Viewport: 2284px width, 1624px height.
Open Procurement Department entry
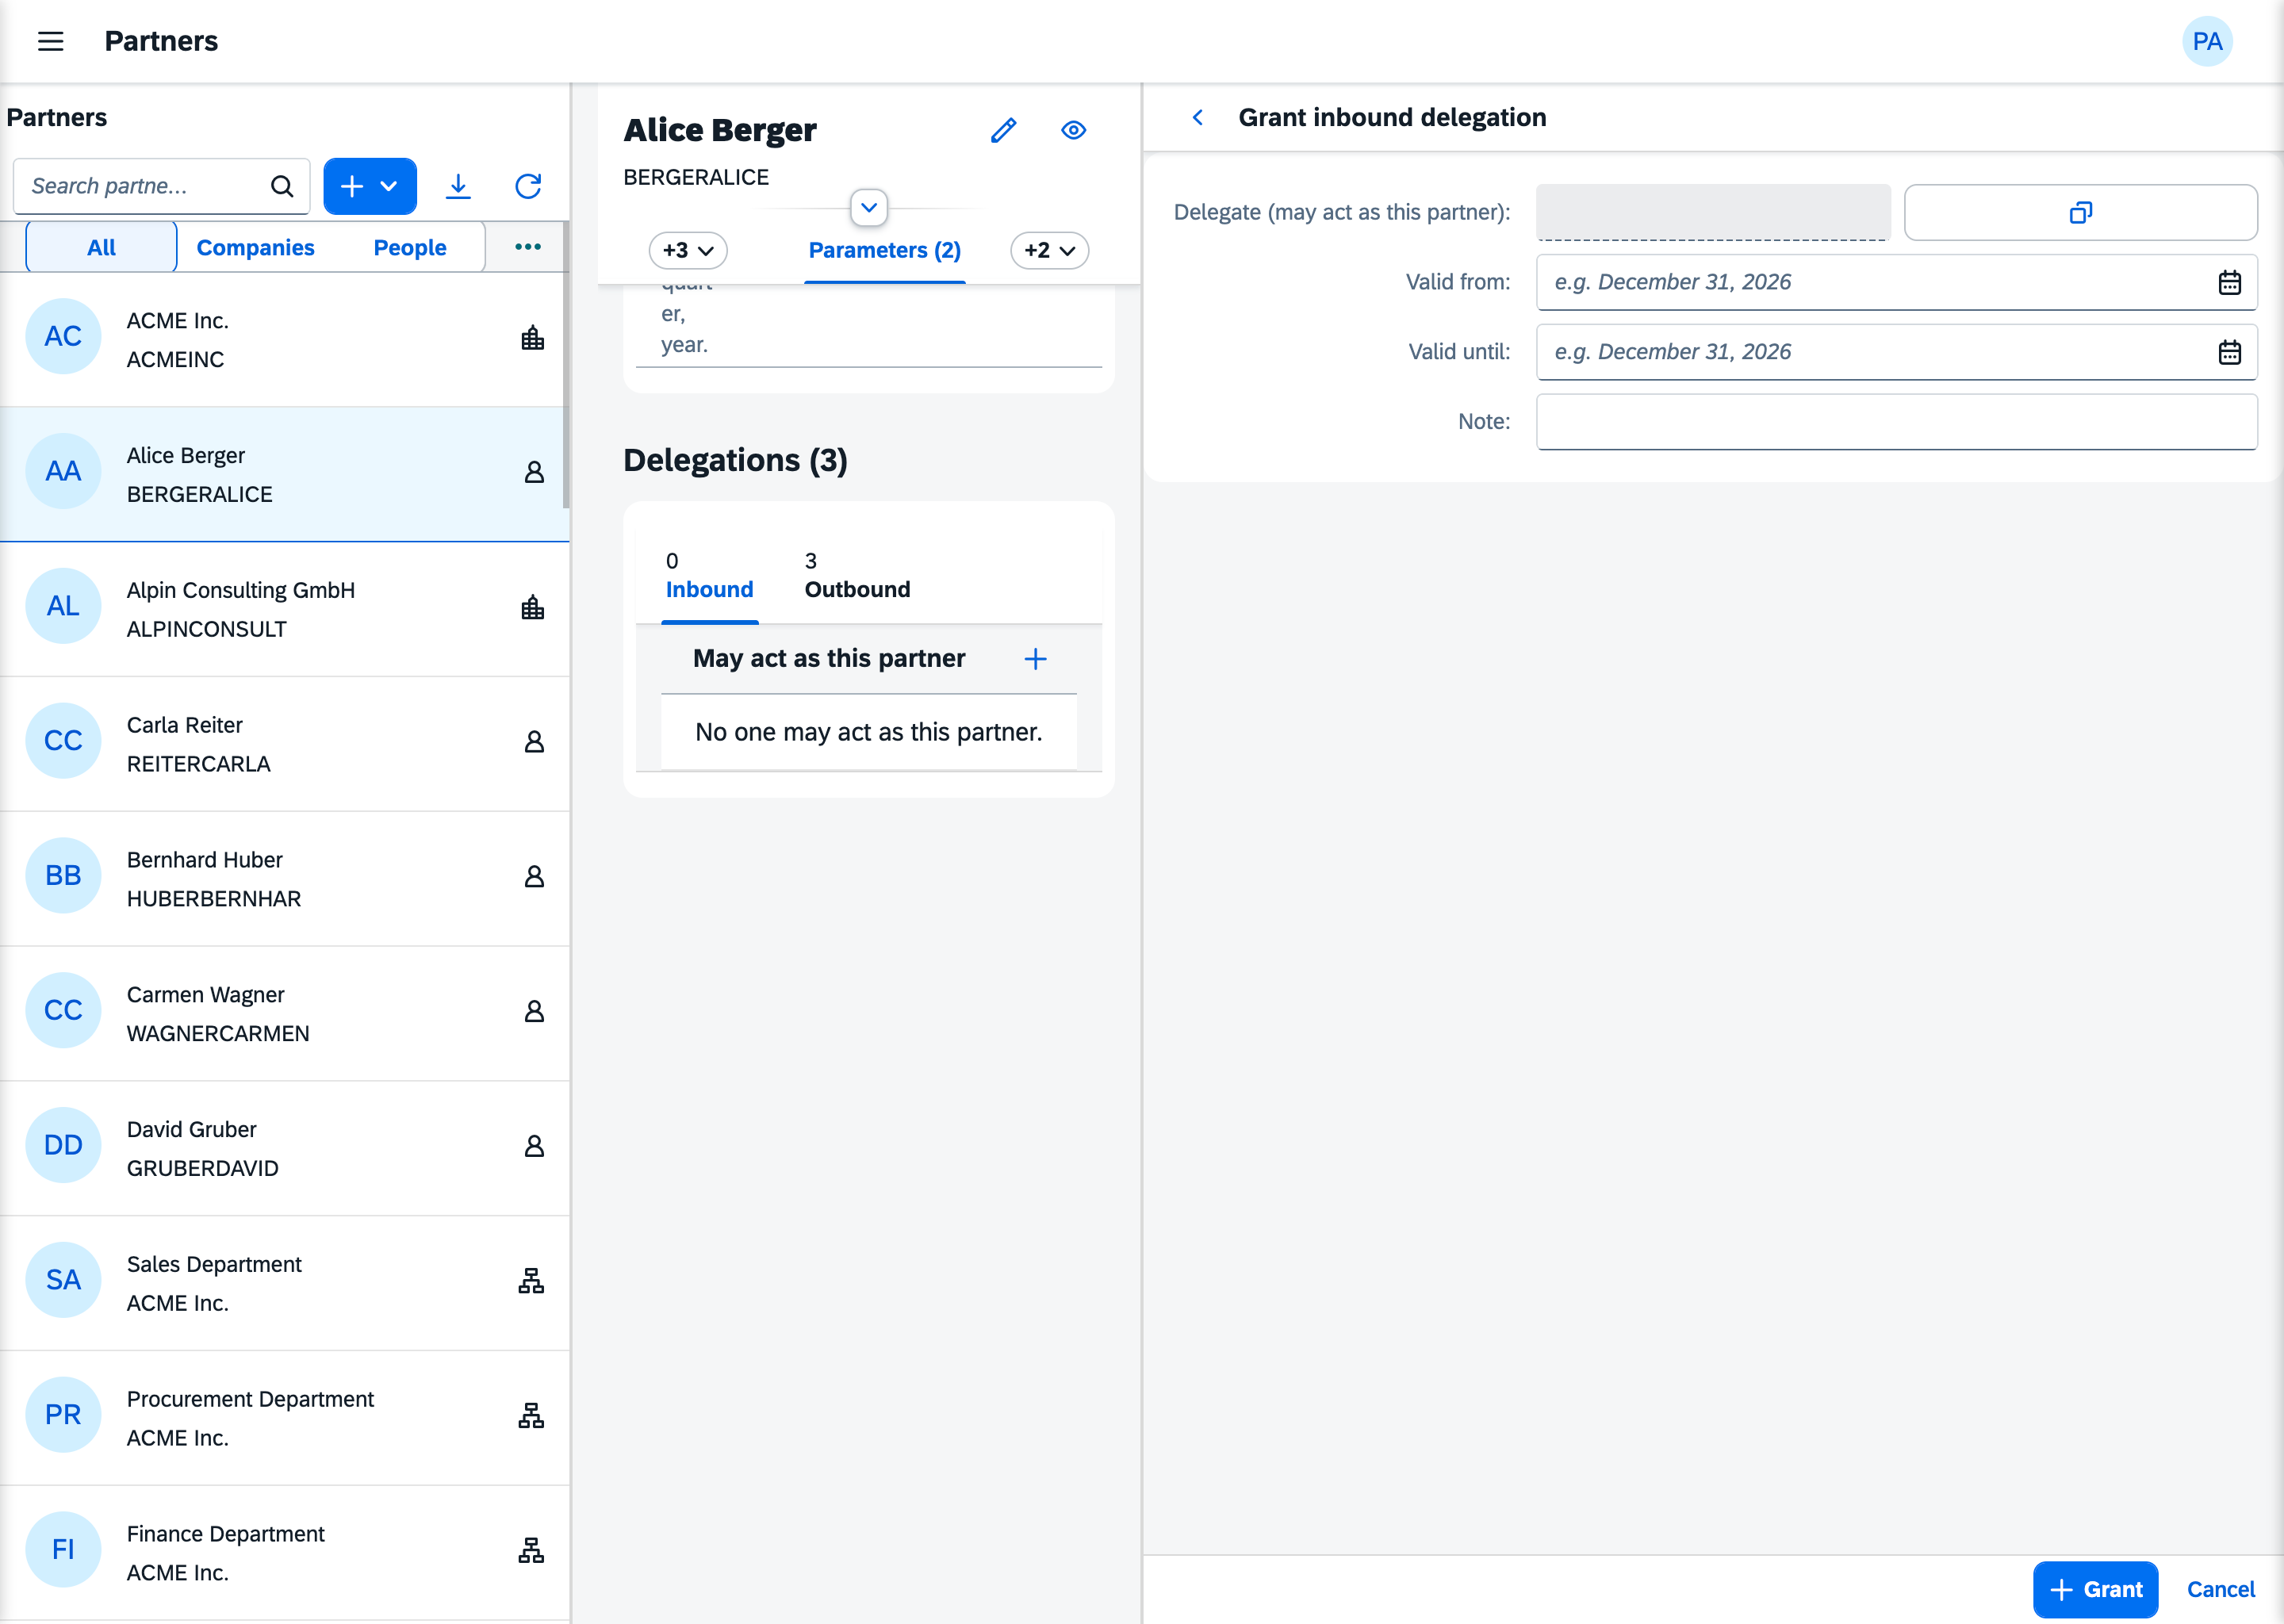[285, 1418]
